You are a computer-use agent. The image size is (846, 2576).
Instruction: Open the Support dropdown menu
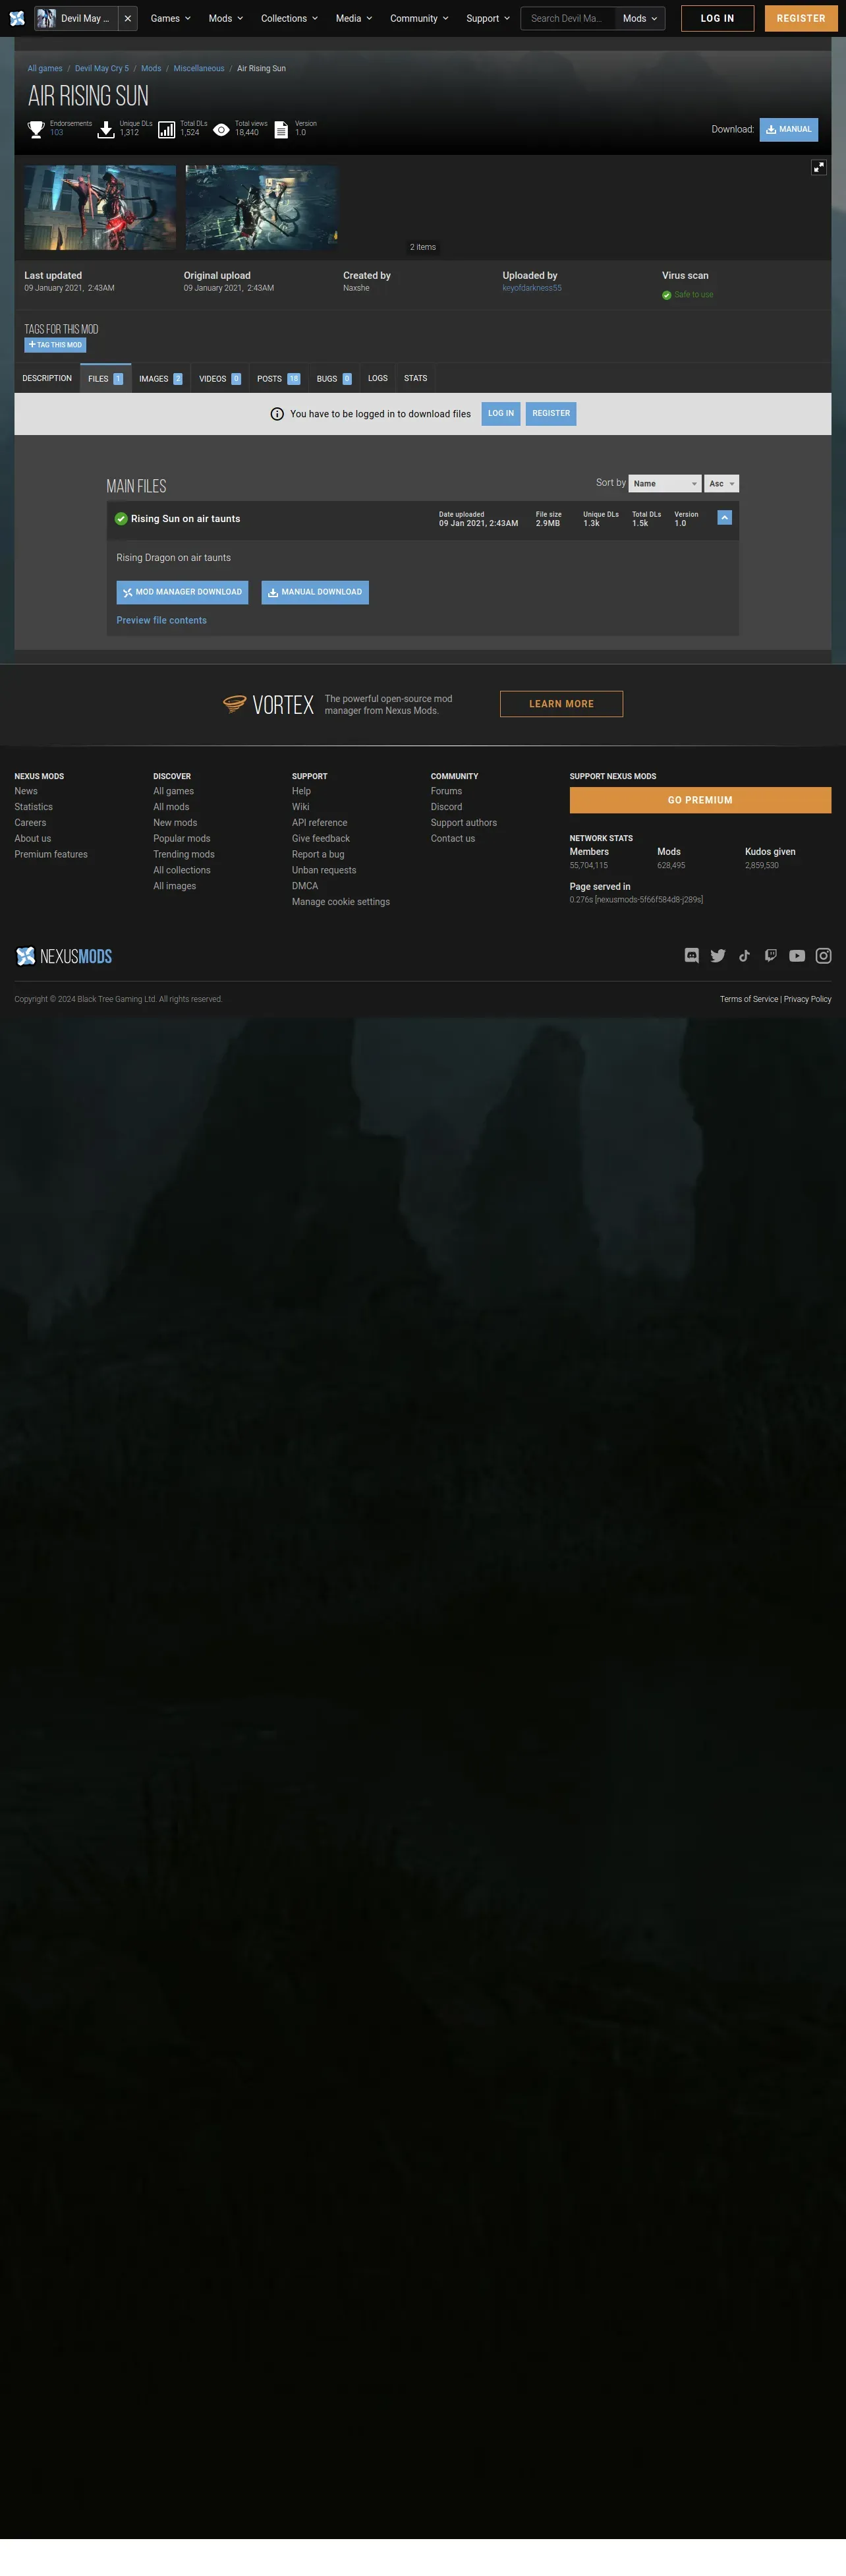click(x=488, y=18)
